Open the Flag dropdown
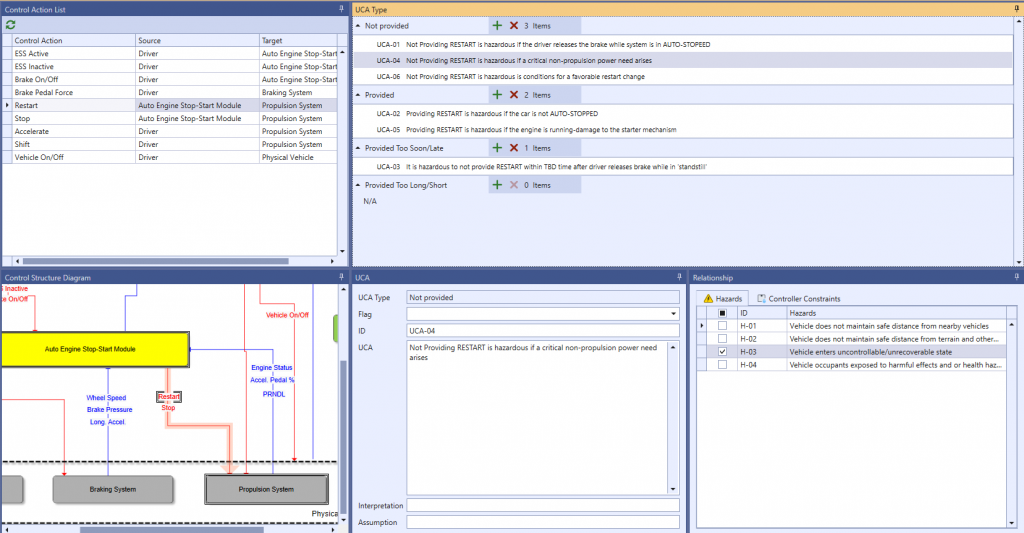Image resolution: width=1024 pixels, height=533 pixels. pyautogui.click(x=673, y=314)
